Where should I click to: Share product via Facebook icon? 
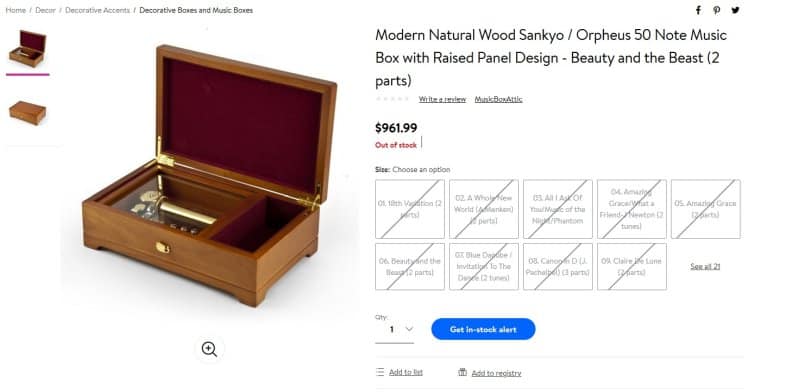click(698, 10)
